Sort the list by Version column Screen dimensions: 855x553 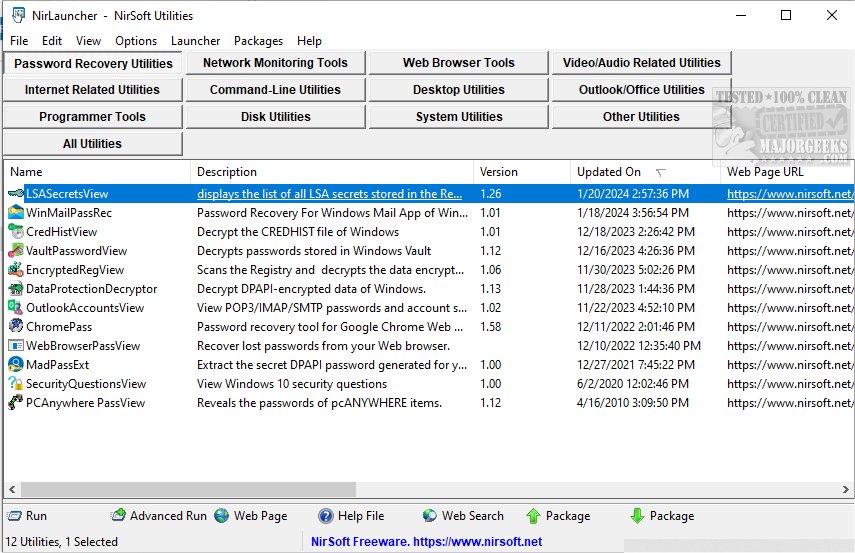(499, 172)
